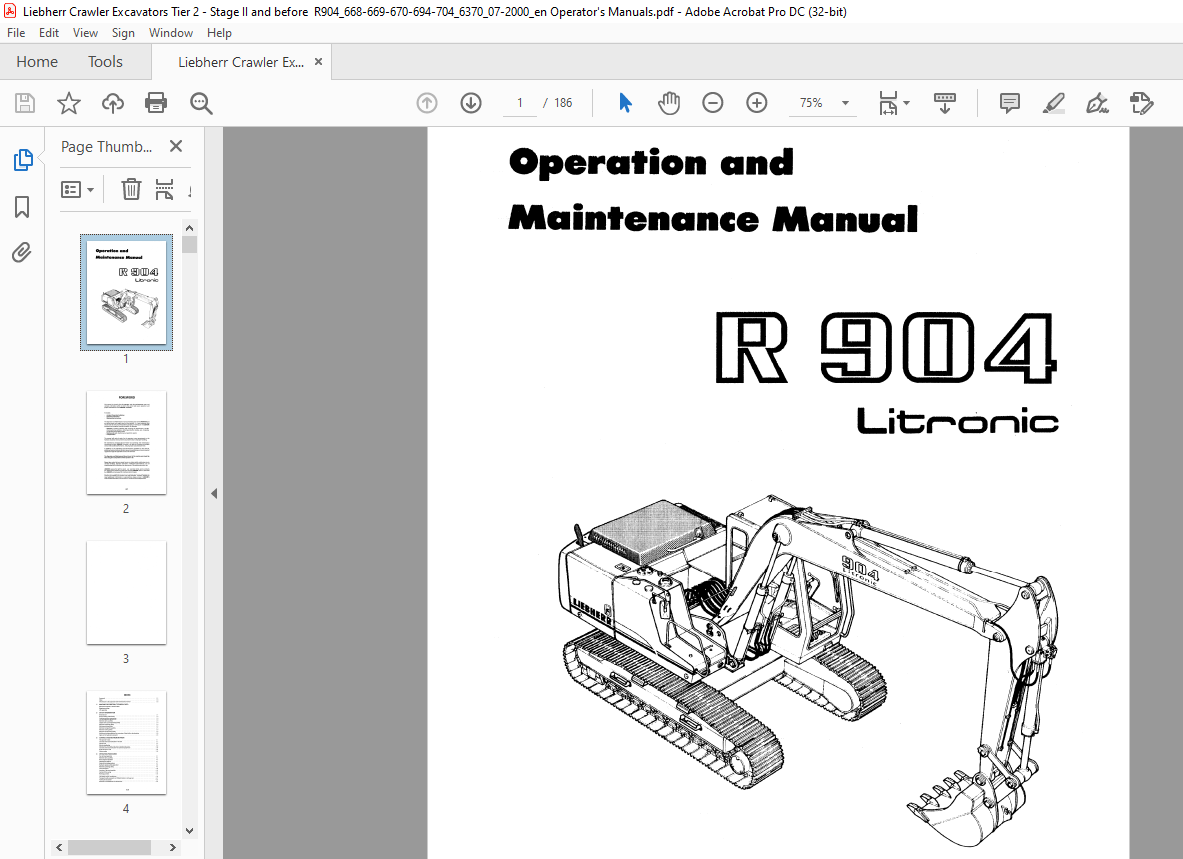Click the Adobe Acrobat title bar icon

[x=11, y=11]
